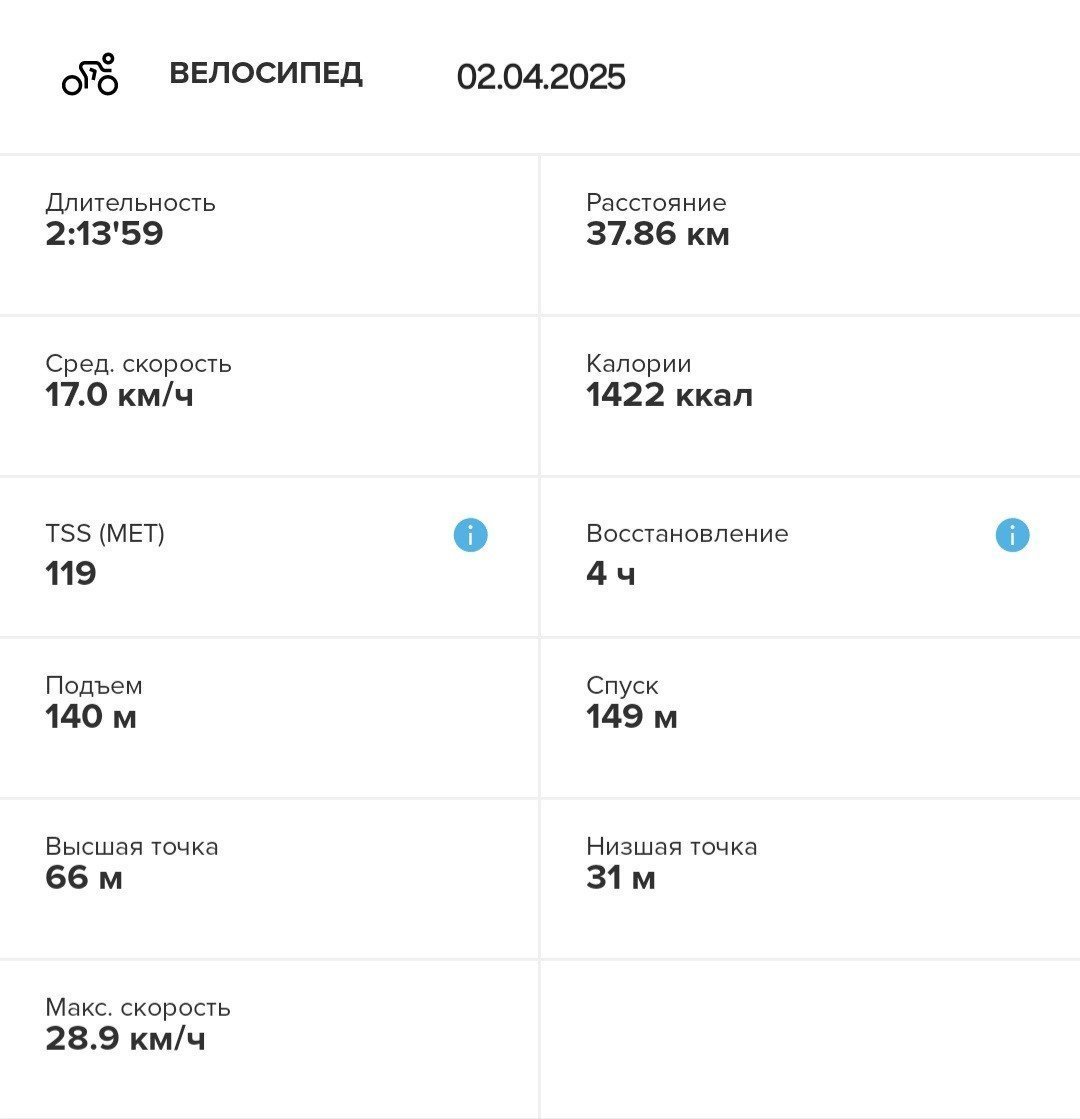Select Высшая точка 66 м tile
The image size is (1080, 1119).
pyautogui.click(x=269, y=879)
